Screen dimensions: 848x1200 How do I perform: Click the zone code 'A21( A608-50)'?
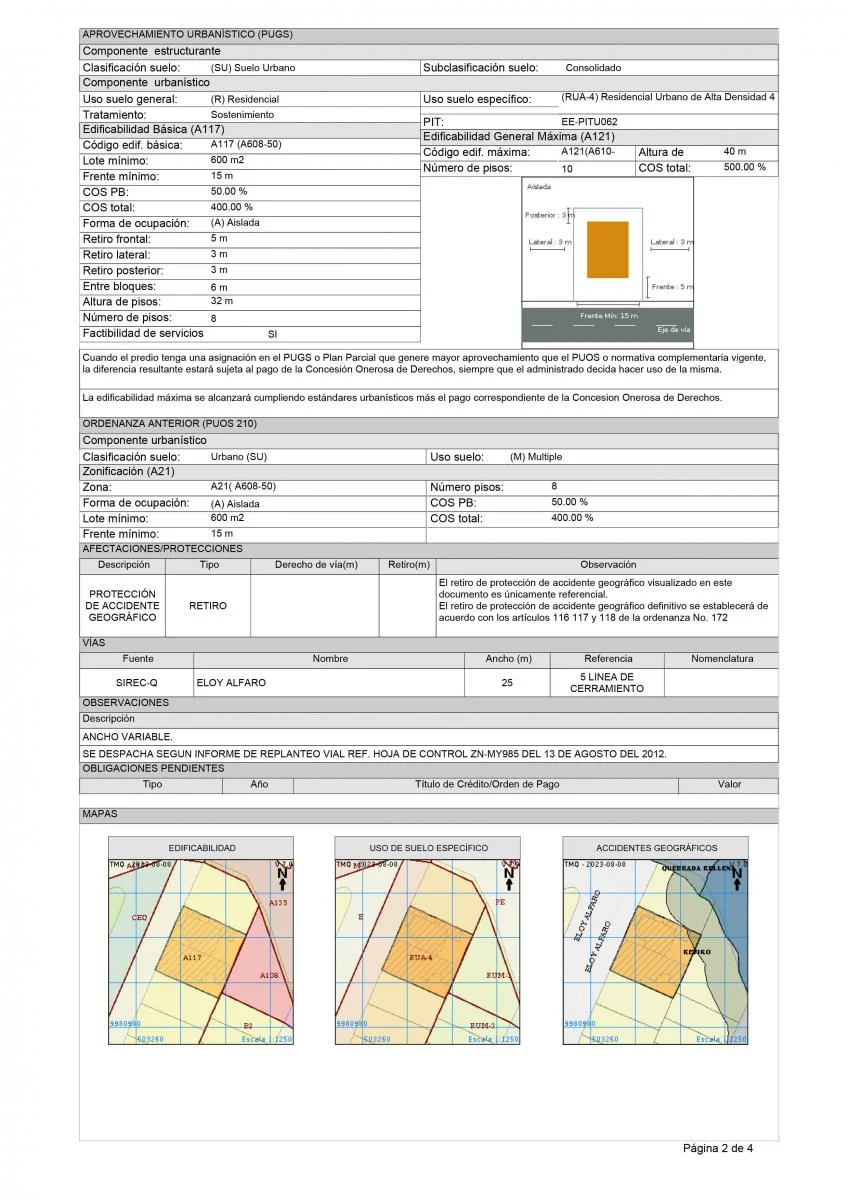tap(243, 486)
